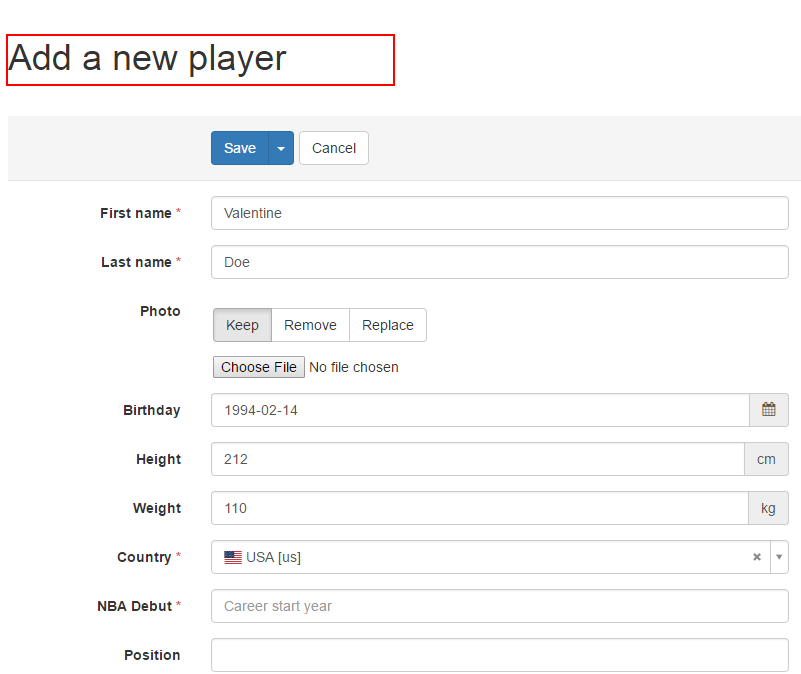Click the caret icon on the Save split button
The width and height of the screenshot is (801, 674).
(x=281, y=147)
